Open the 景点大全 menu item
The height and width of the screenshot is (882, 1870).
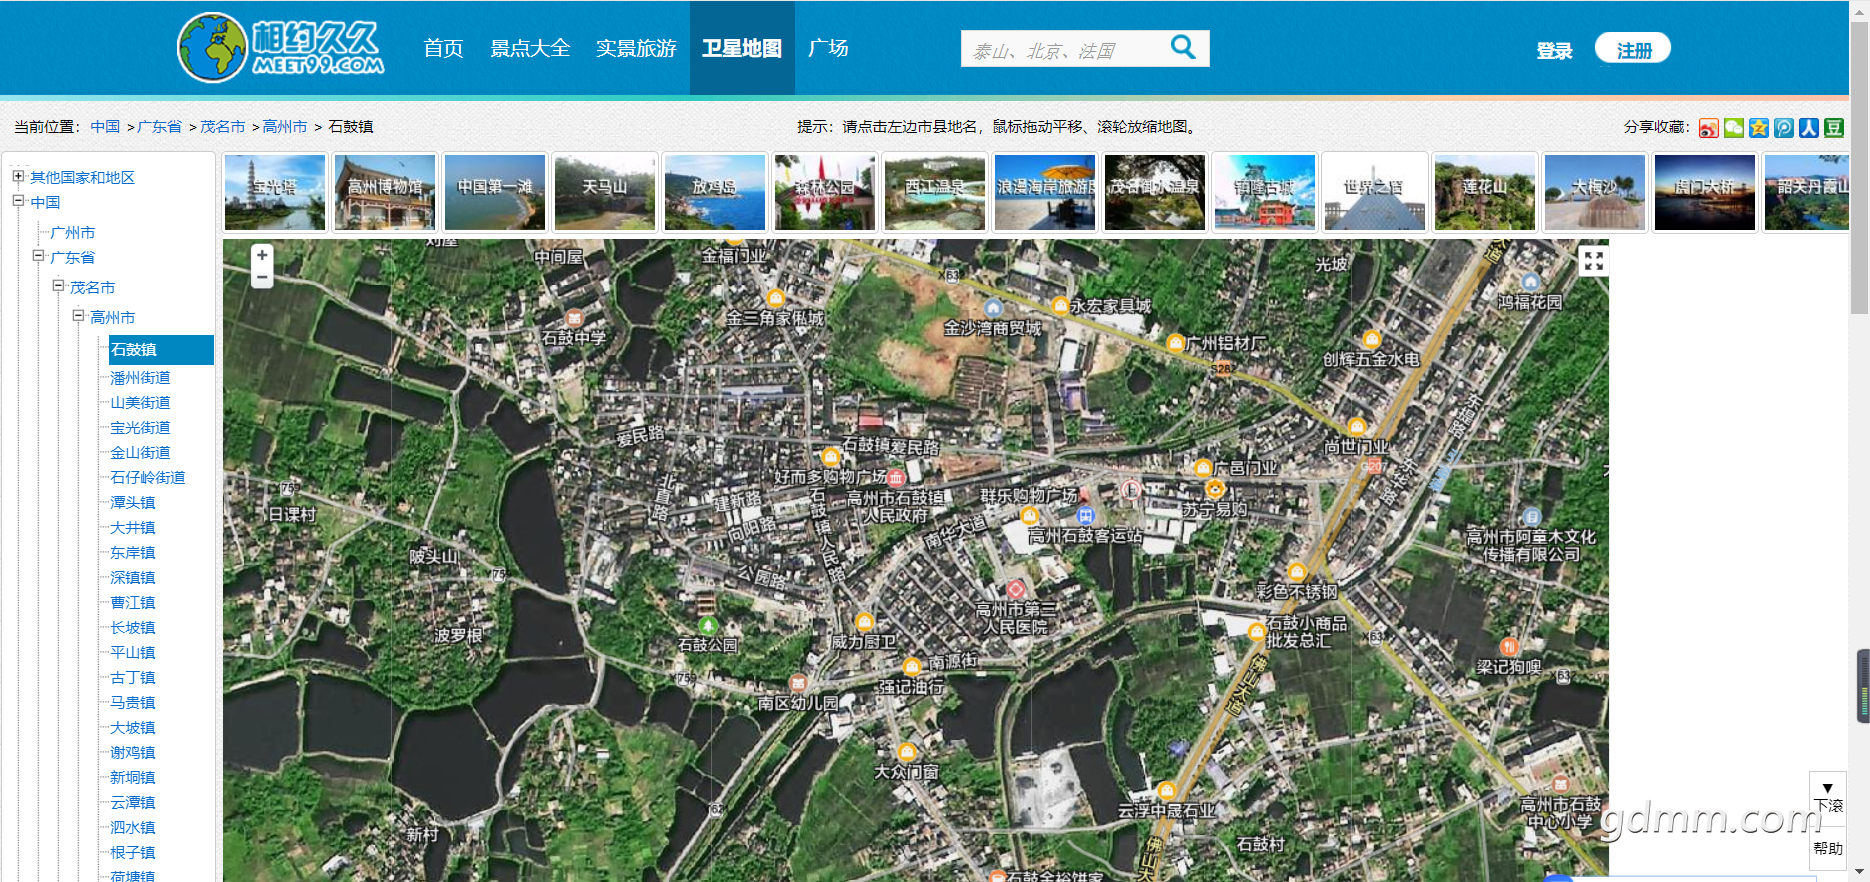pos(530,48)
